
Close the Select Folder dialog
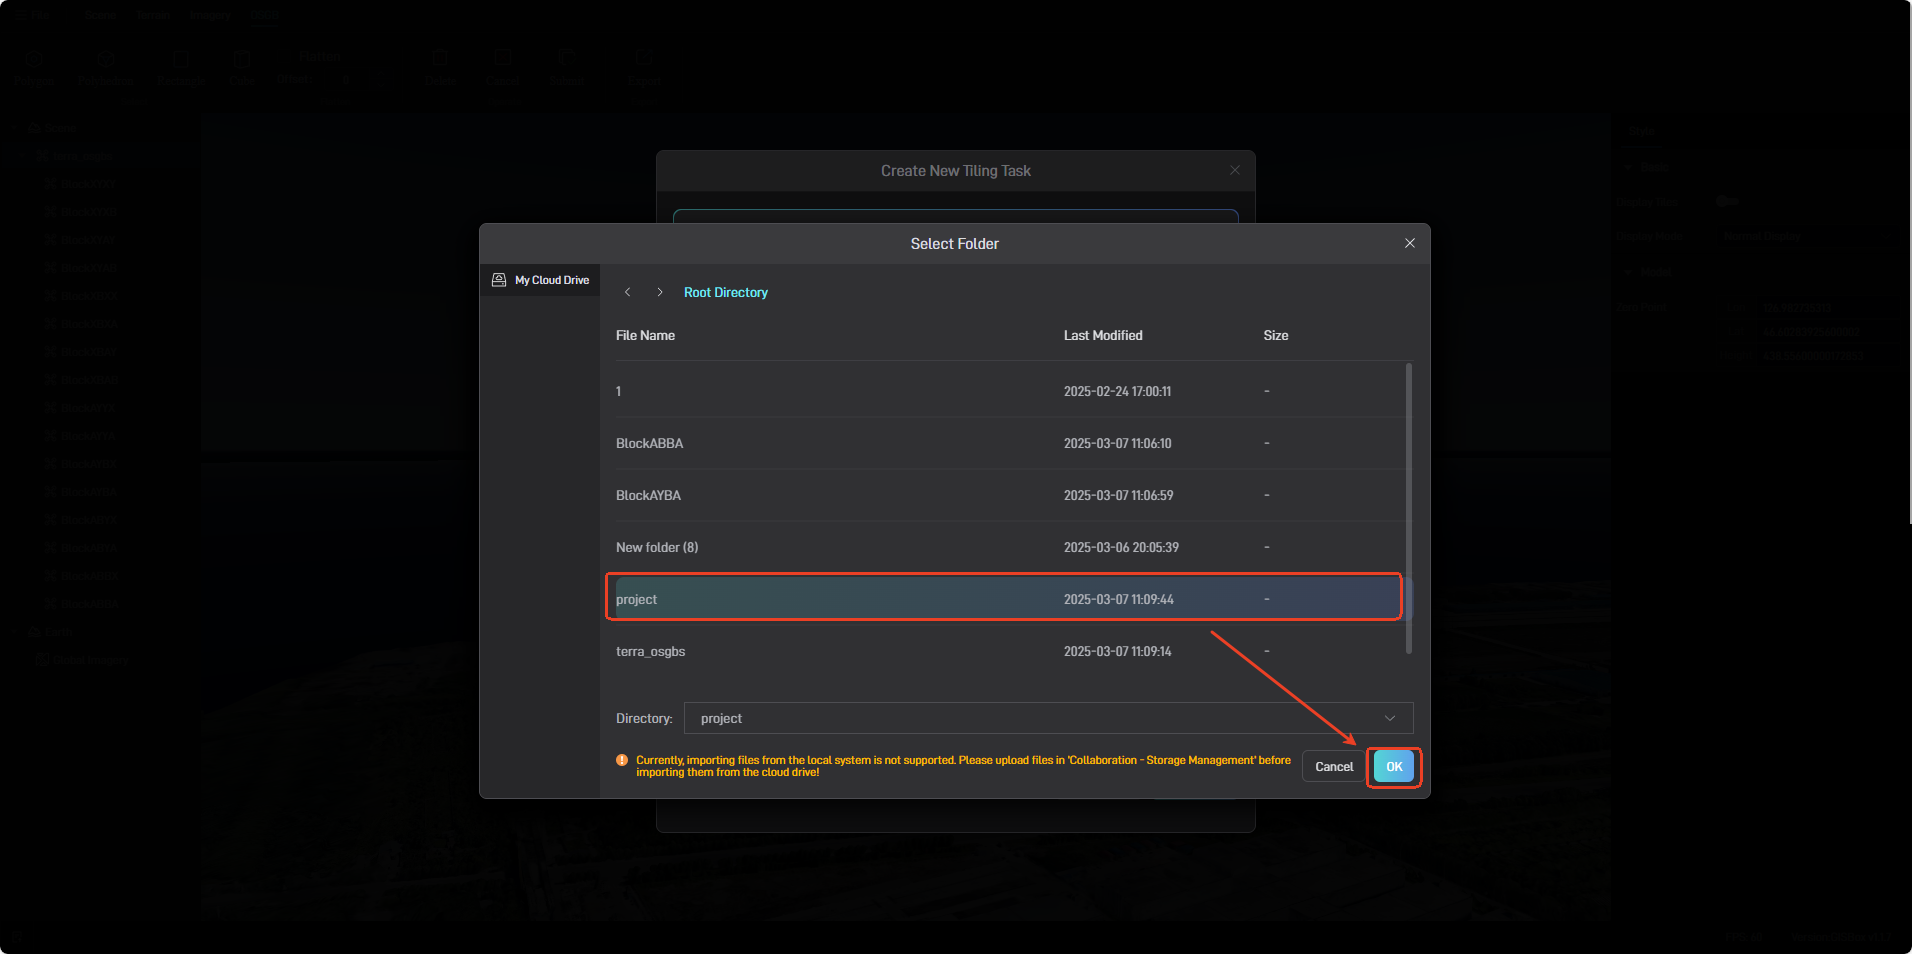click(x=1409, y=243)
